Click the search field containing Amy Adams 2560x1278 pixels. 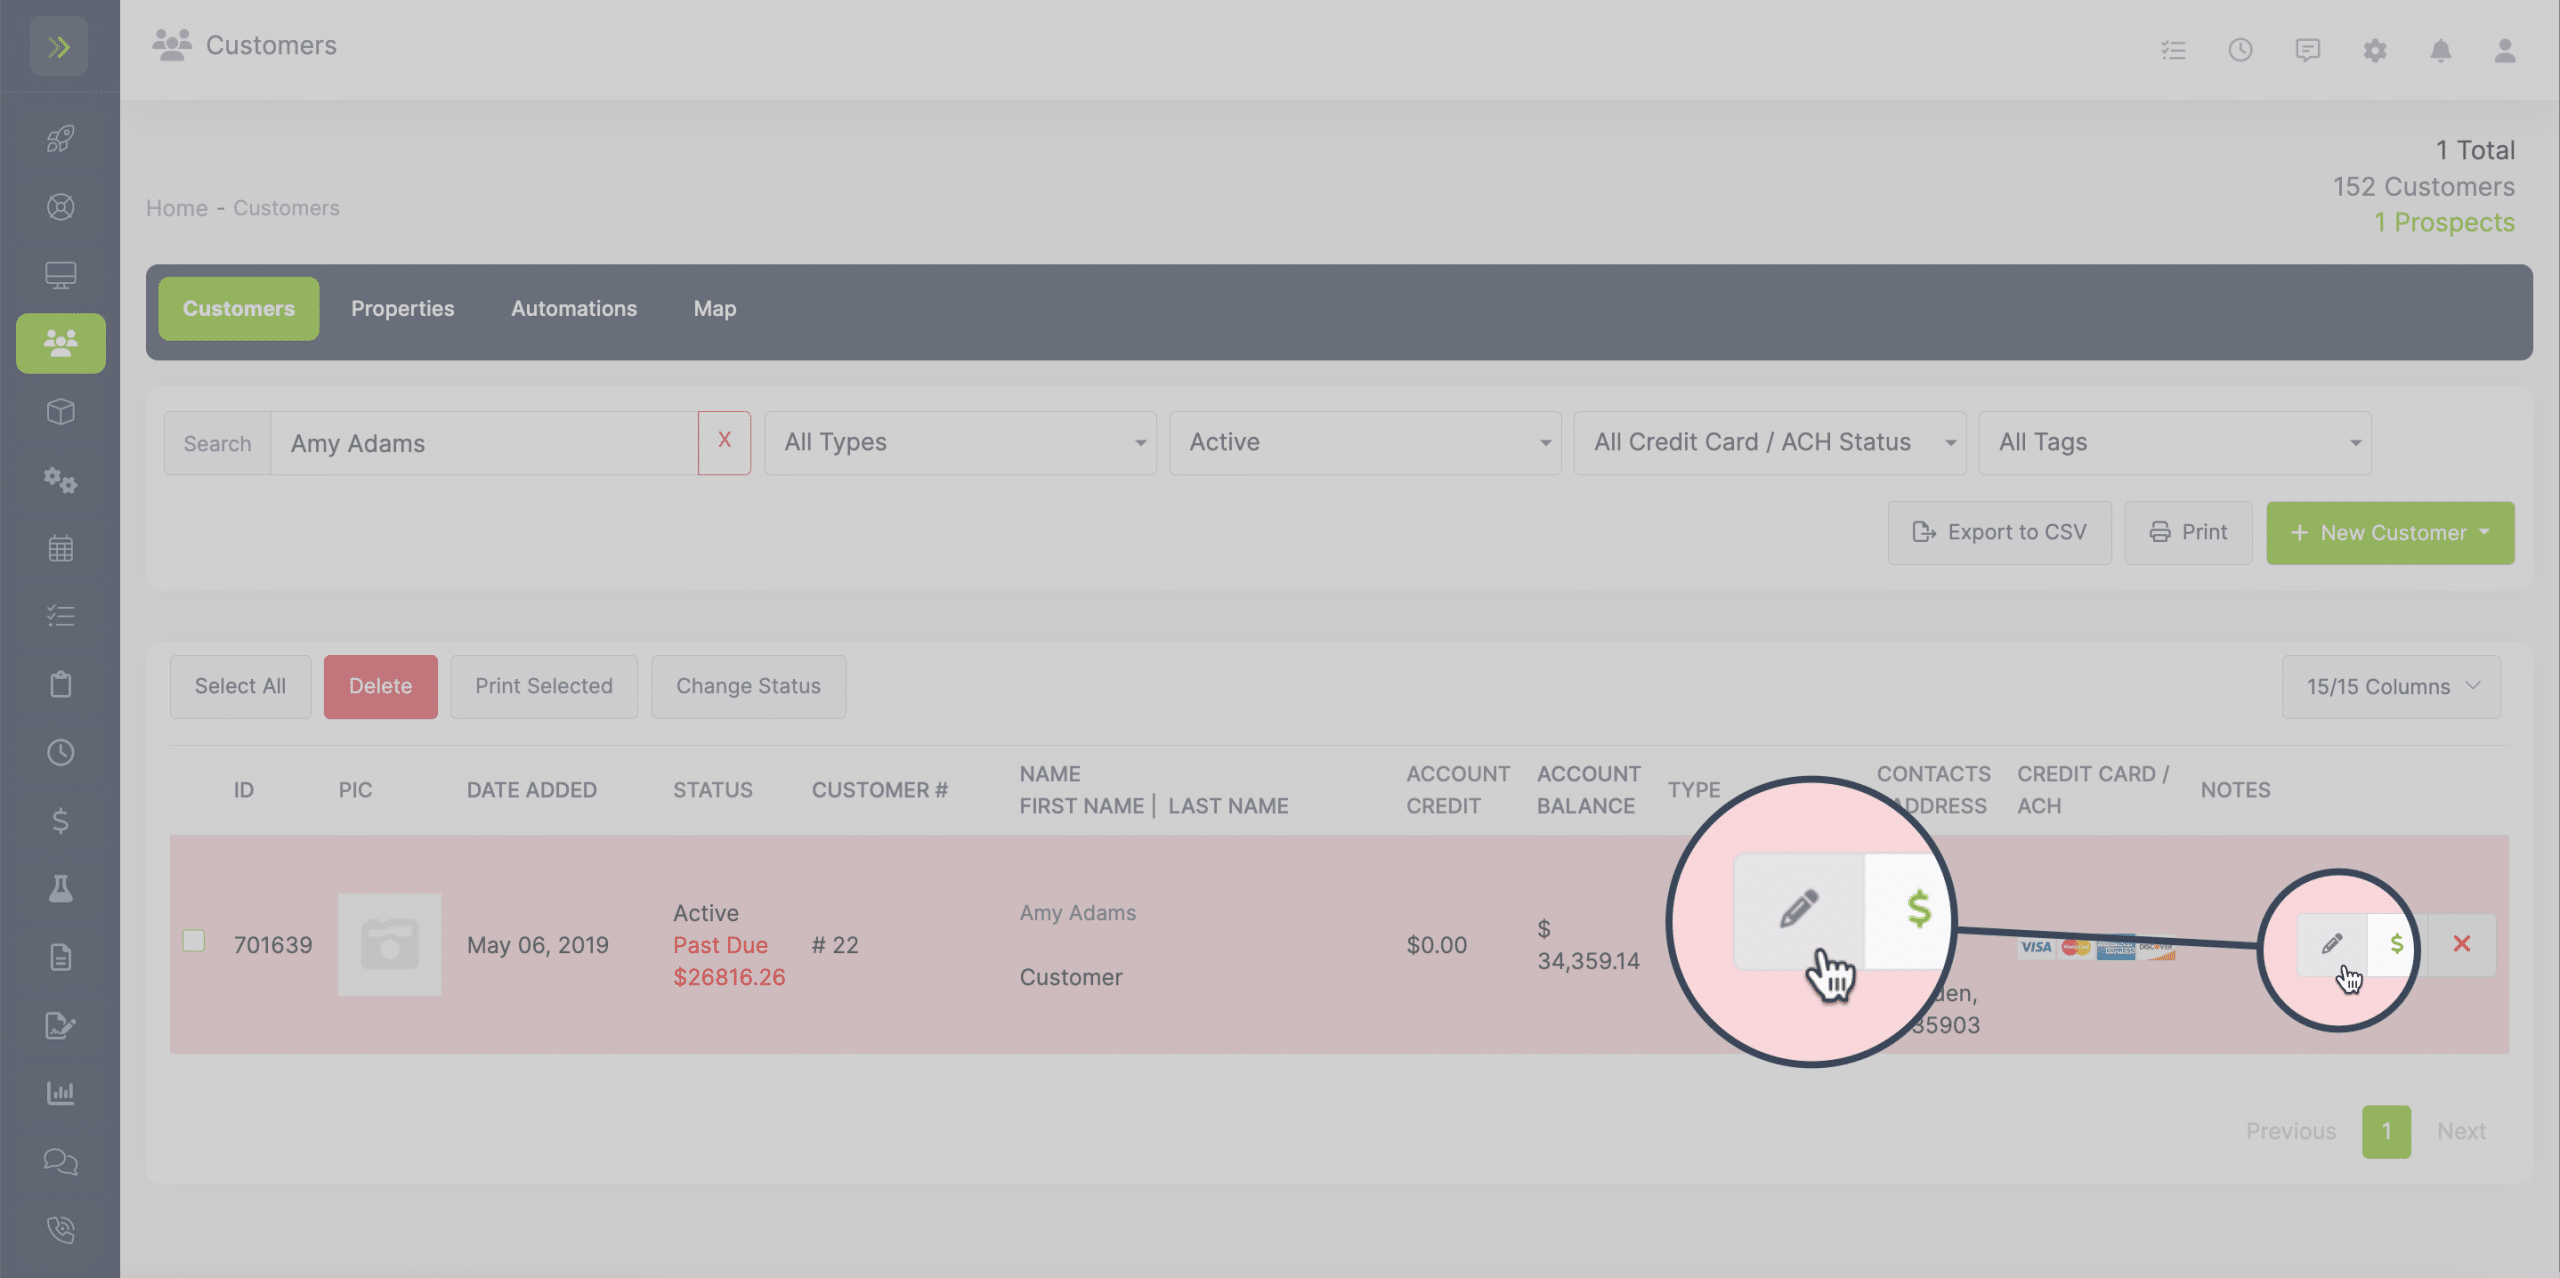coord(484,443)
